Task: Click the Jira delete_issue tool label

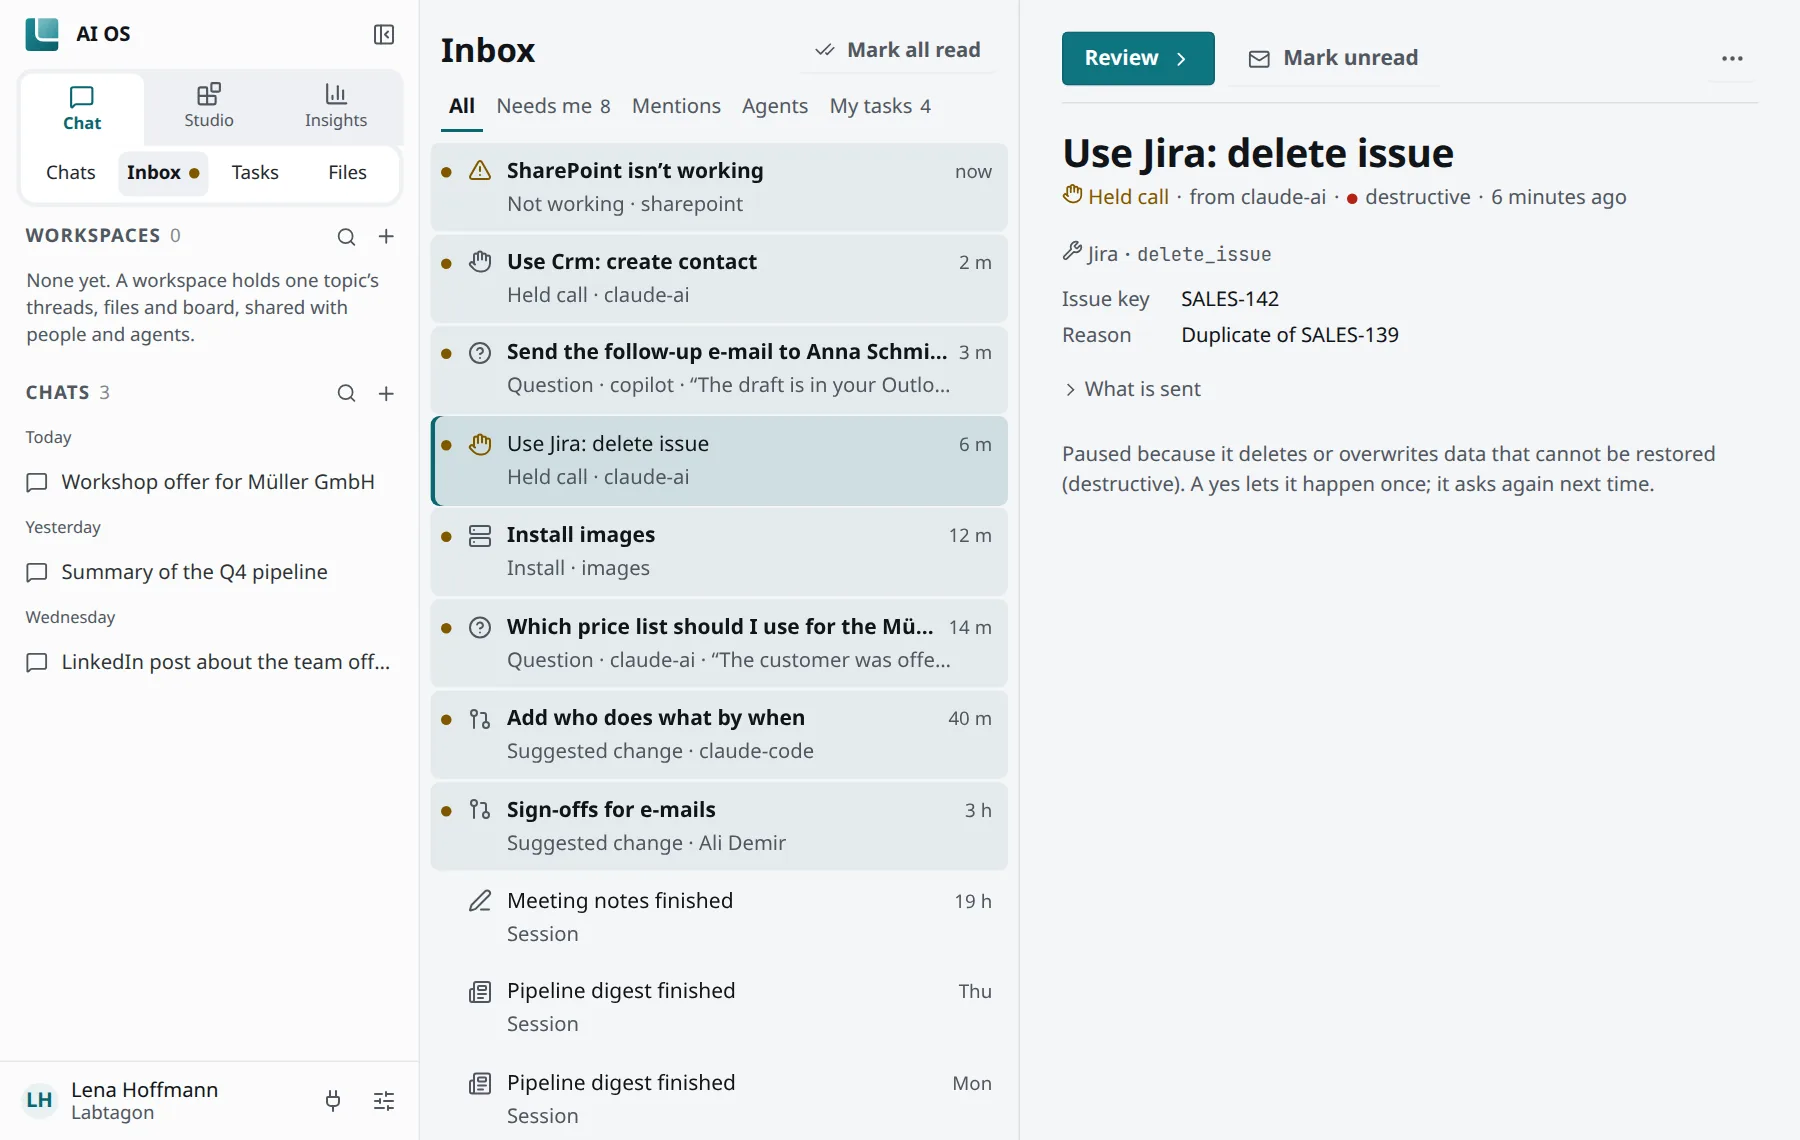Action: 1167,253
